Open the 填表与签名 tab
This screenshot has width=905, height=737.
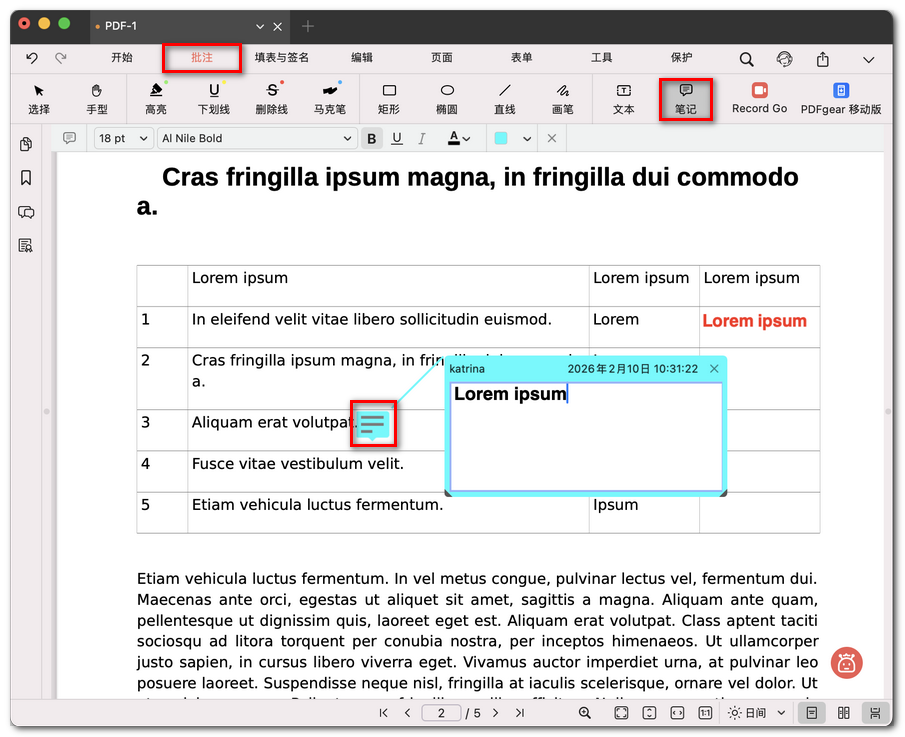click(x=281, y=58)
